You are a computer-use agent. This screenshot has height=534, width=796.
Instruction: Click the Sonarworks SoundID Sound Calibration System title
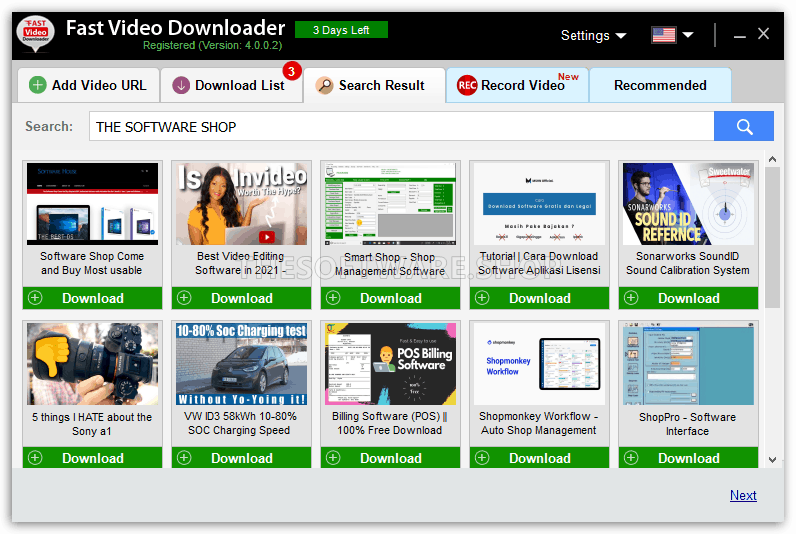687,263
